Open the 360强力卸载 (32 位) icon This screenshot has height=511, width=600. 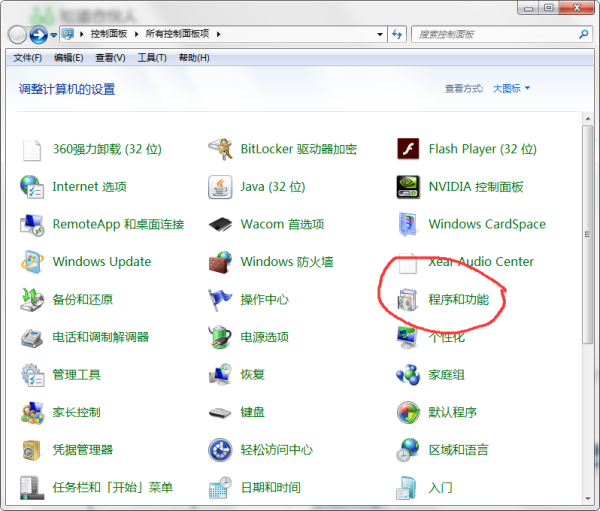[32, 150]
